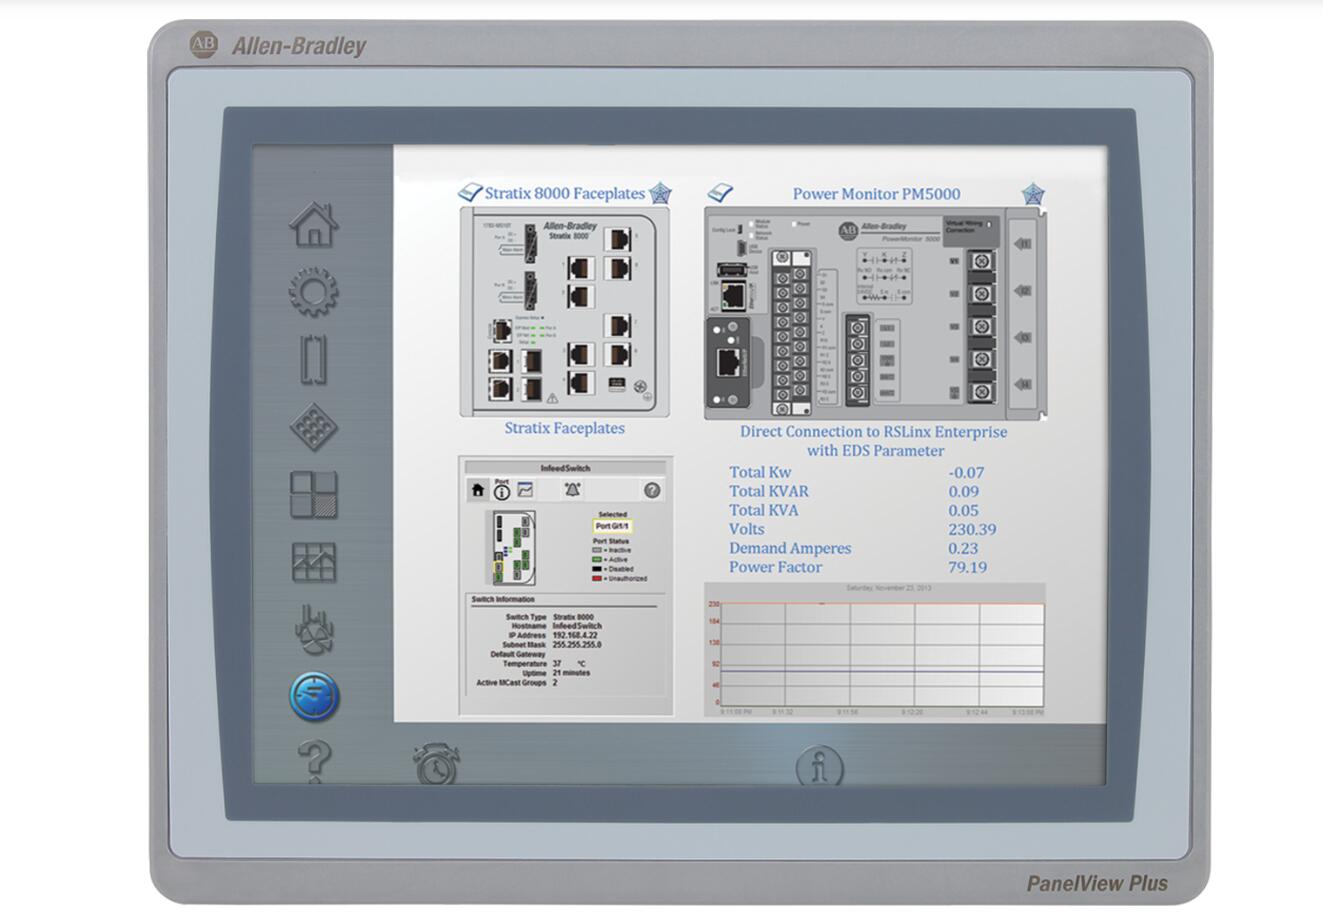Open the diamond keypad icon in the sidebar
The height and width of the screenshot is (921, 1323).
coord(314,428)
